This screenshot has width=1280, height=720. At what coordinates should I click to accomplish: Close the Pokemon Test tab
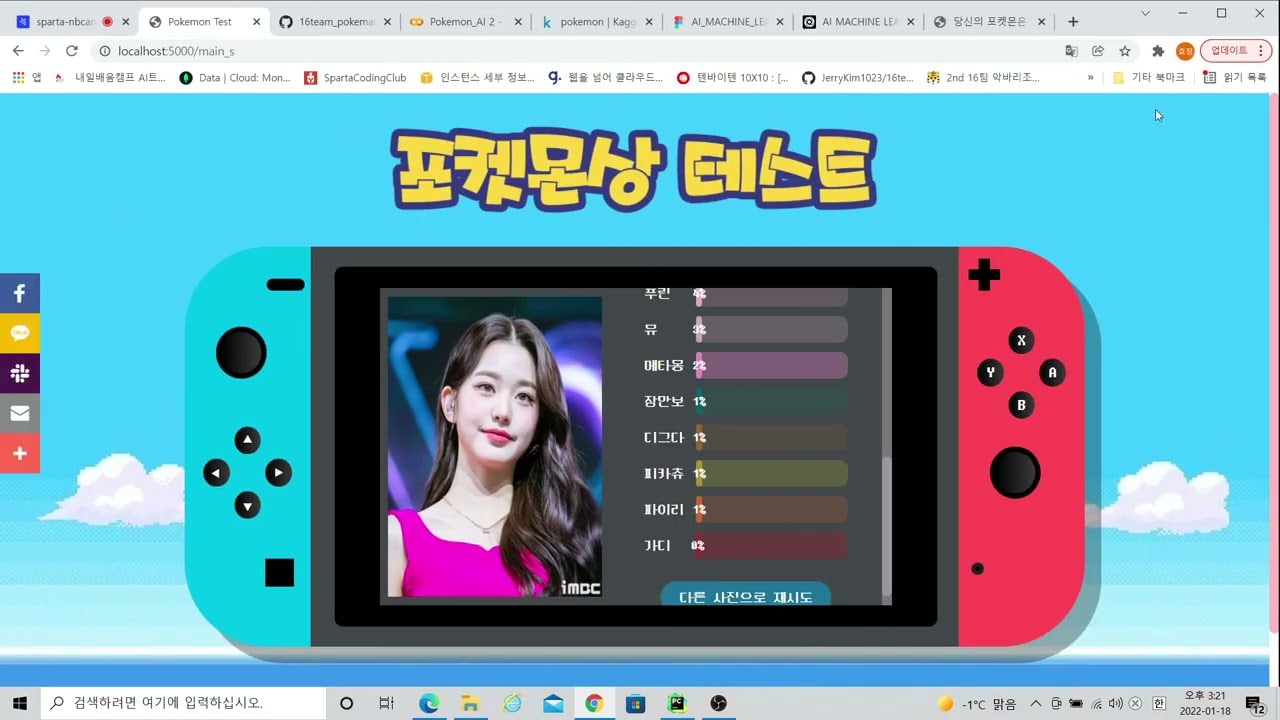tap(256, 21)
